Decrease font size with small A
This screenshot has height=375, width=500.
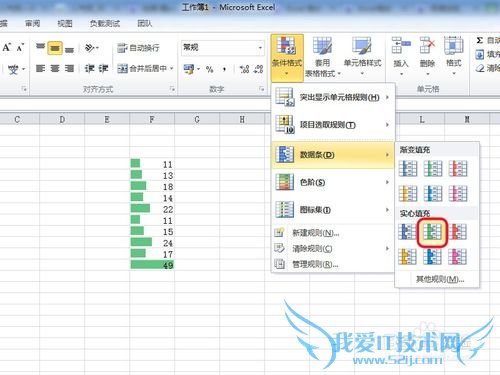click(20, 47)
